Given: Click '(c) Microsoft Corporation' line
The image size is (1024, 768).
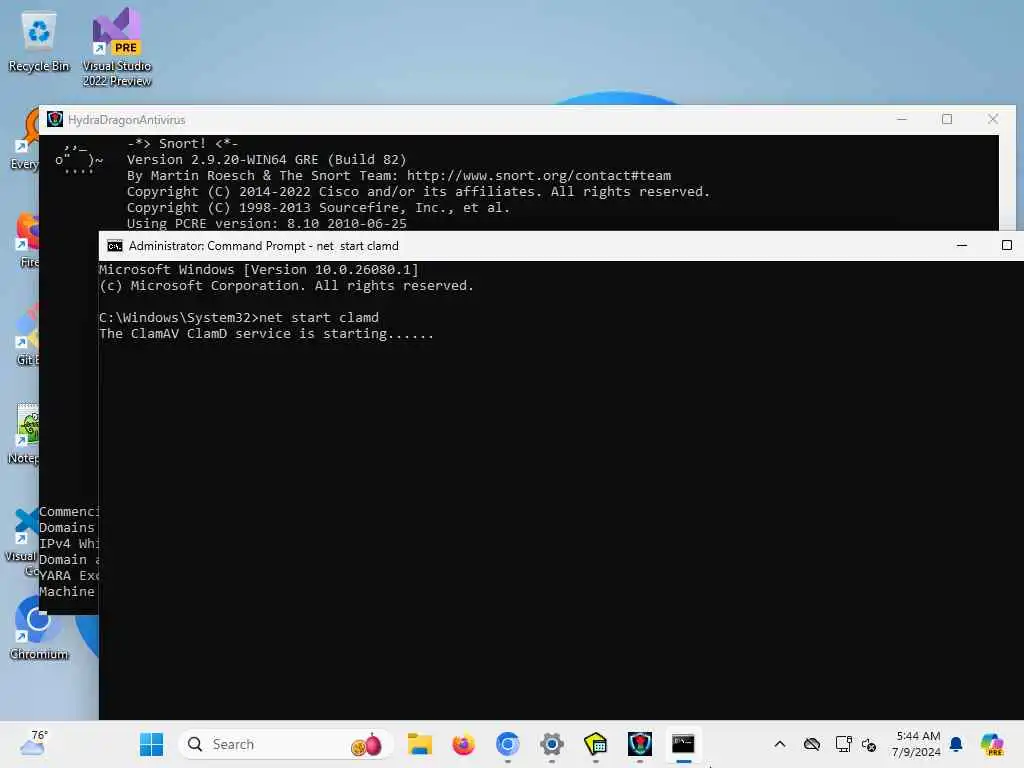Looking at the screenshot, I should [x=287, y=285].
